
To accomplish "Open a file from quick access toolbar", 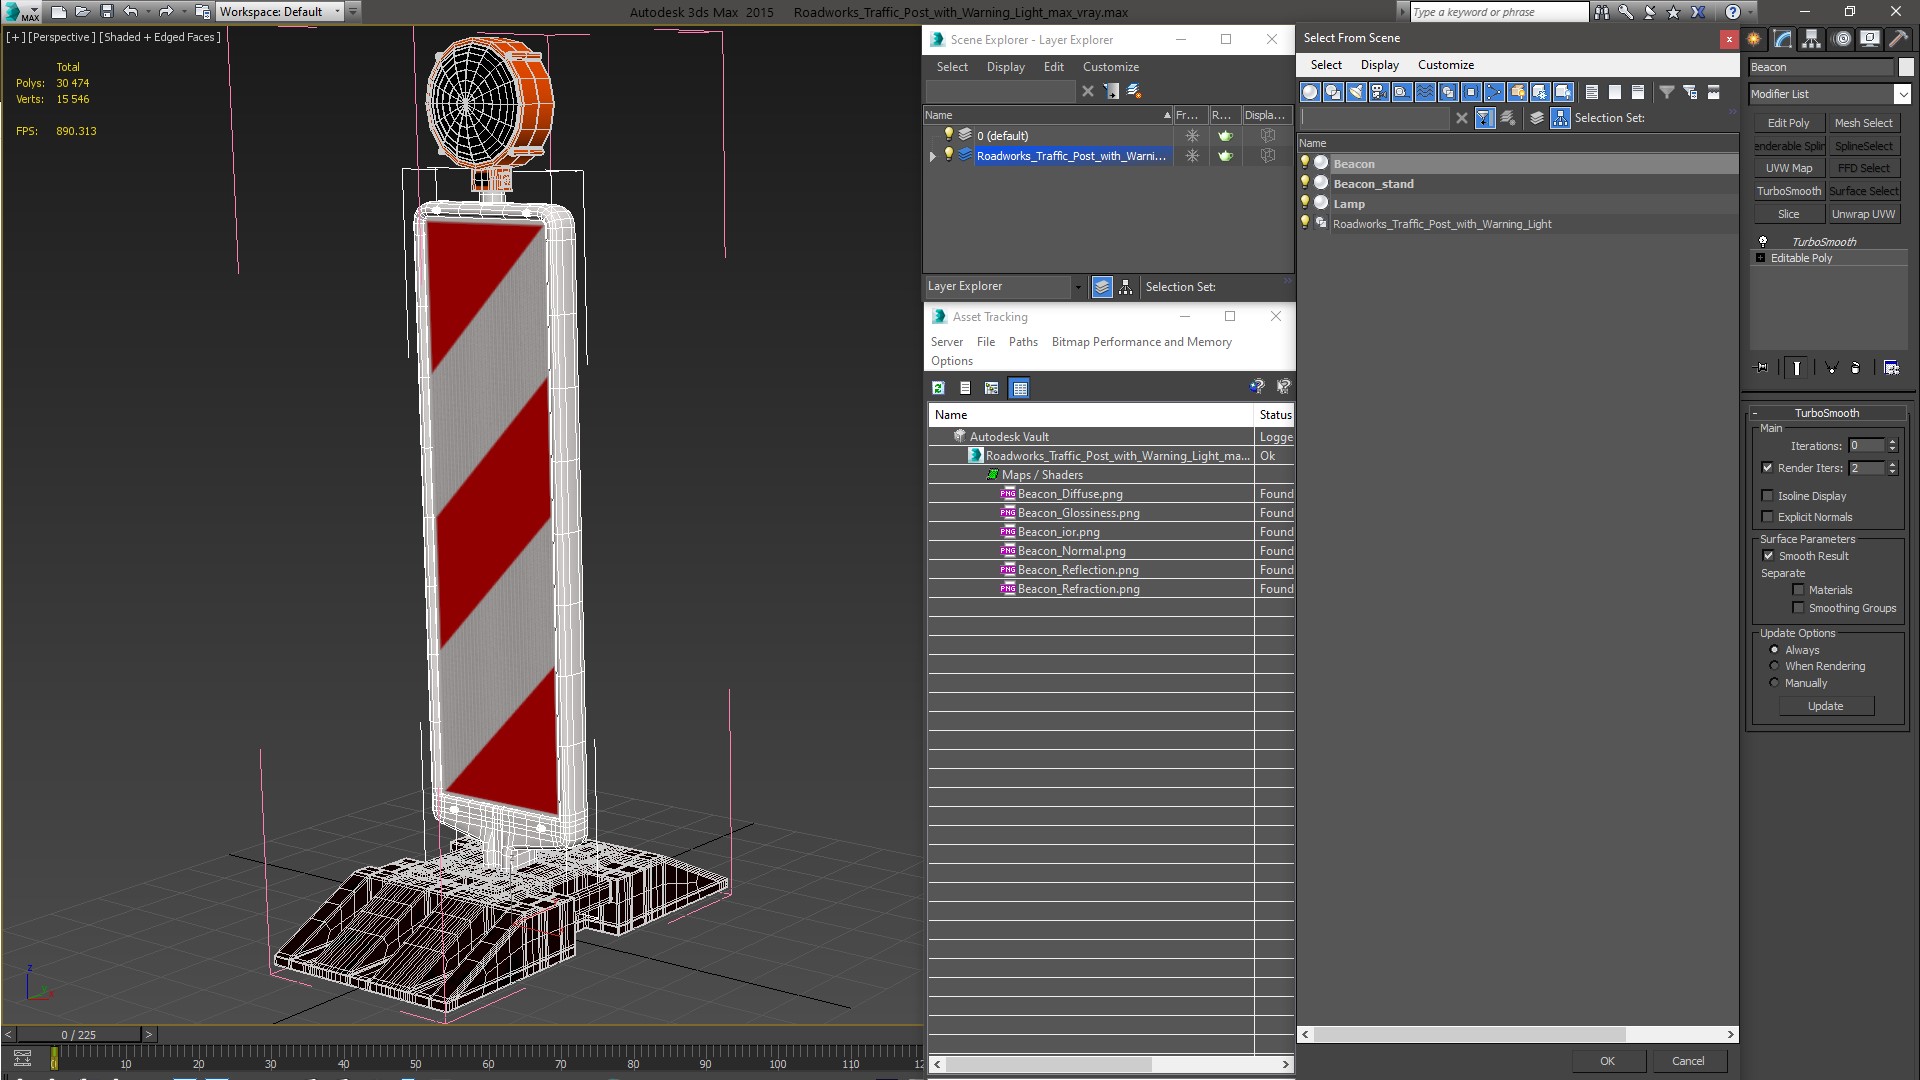I will (x=82, y=12).
